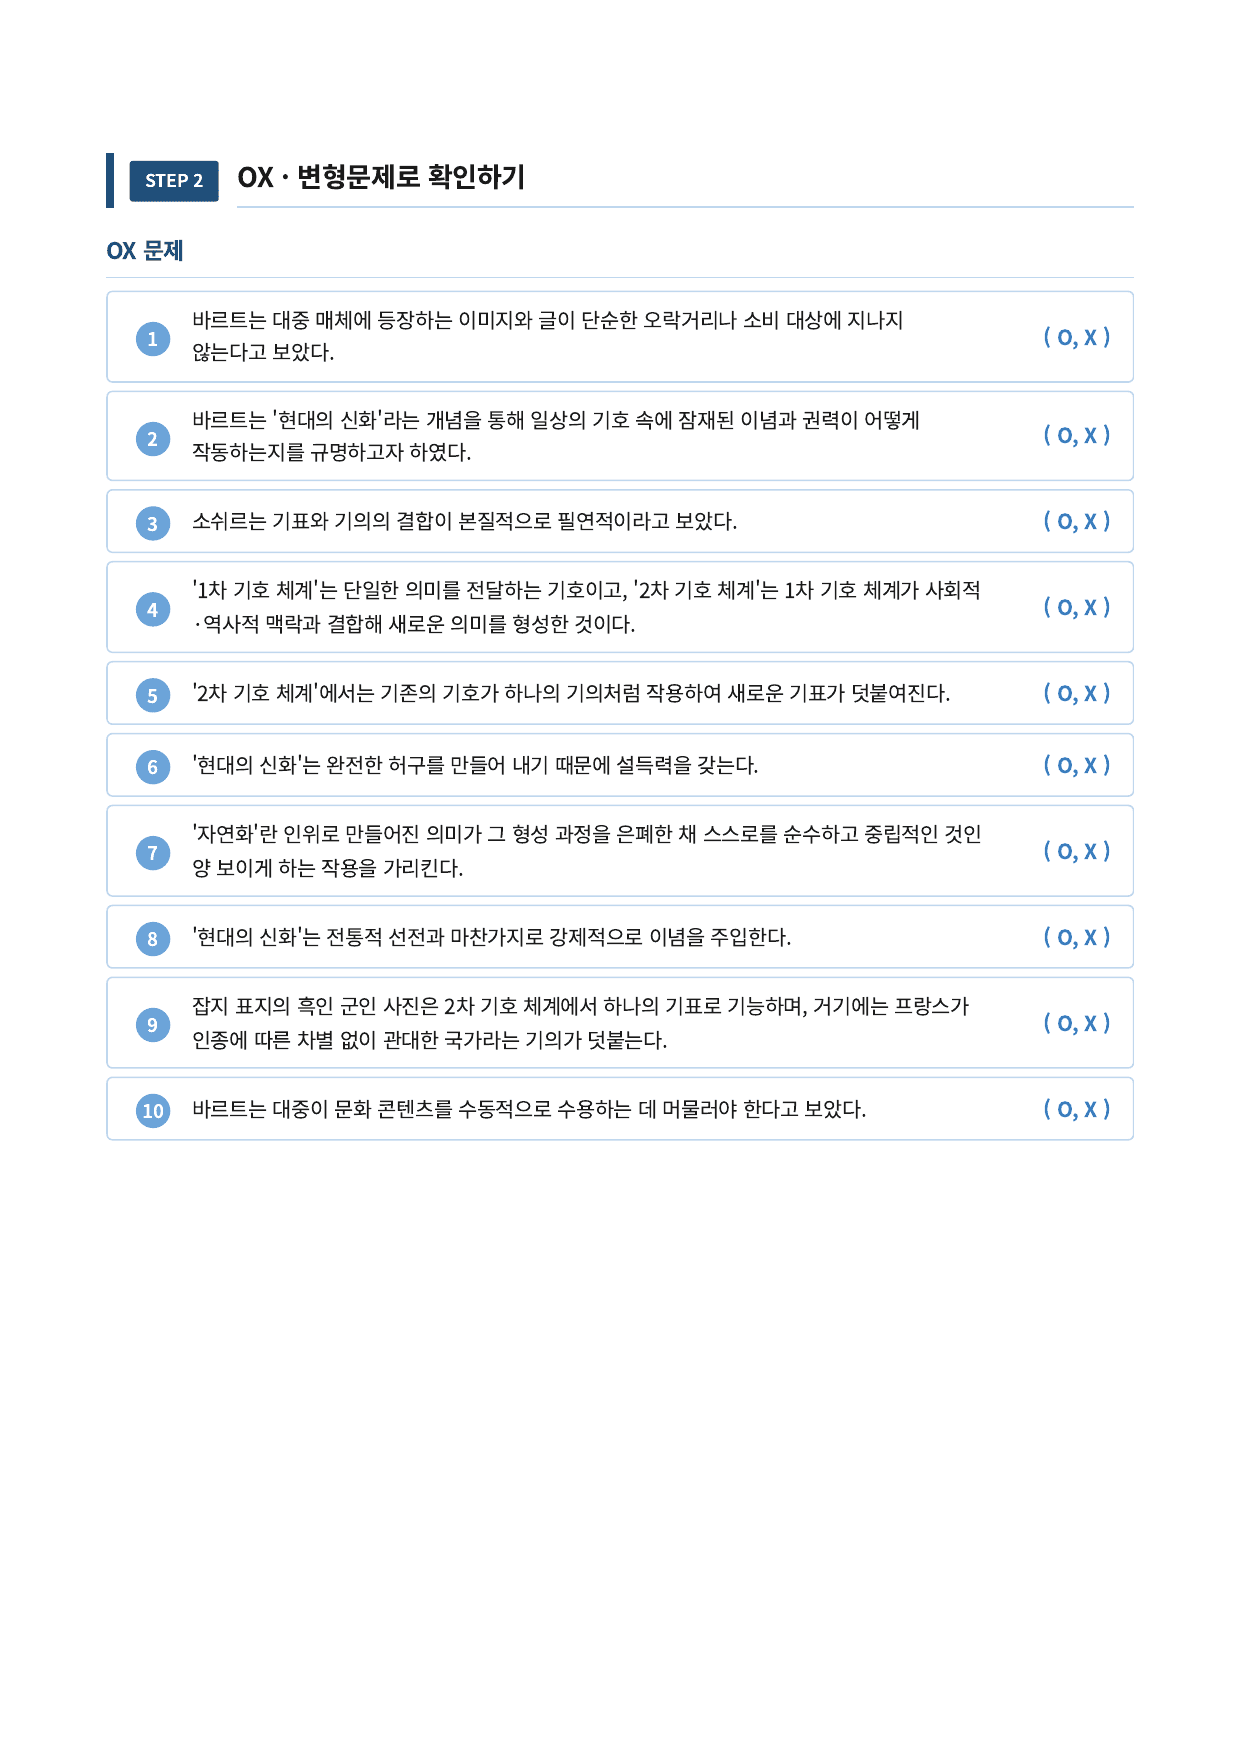The height and width of the screenshot is (1754, 1240).
Task: Select the (O, X) answer for question 8
Action: point(1077,937)
